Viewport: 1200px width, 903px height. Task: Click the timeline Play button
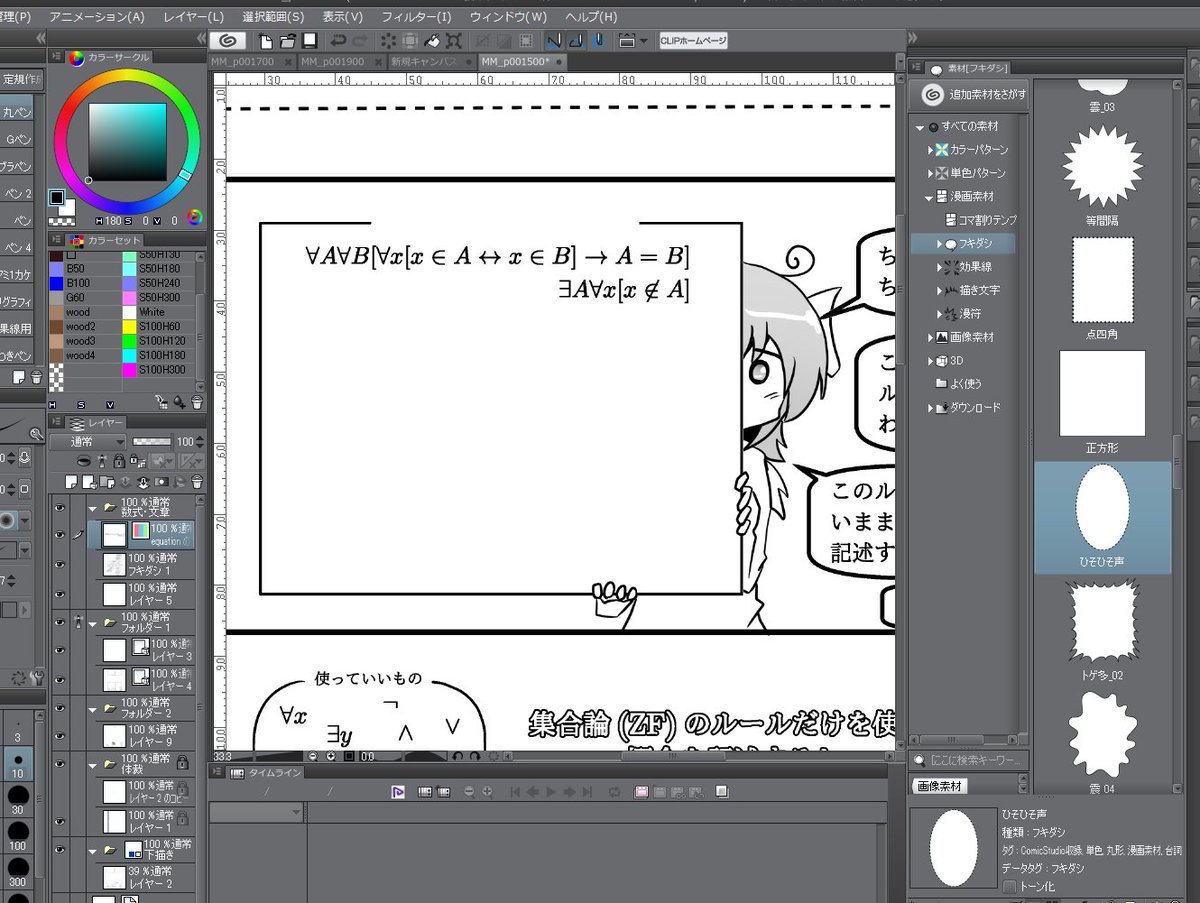click(553, 791)
